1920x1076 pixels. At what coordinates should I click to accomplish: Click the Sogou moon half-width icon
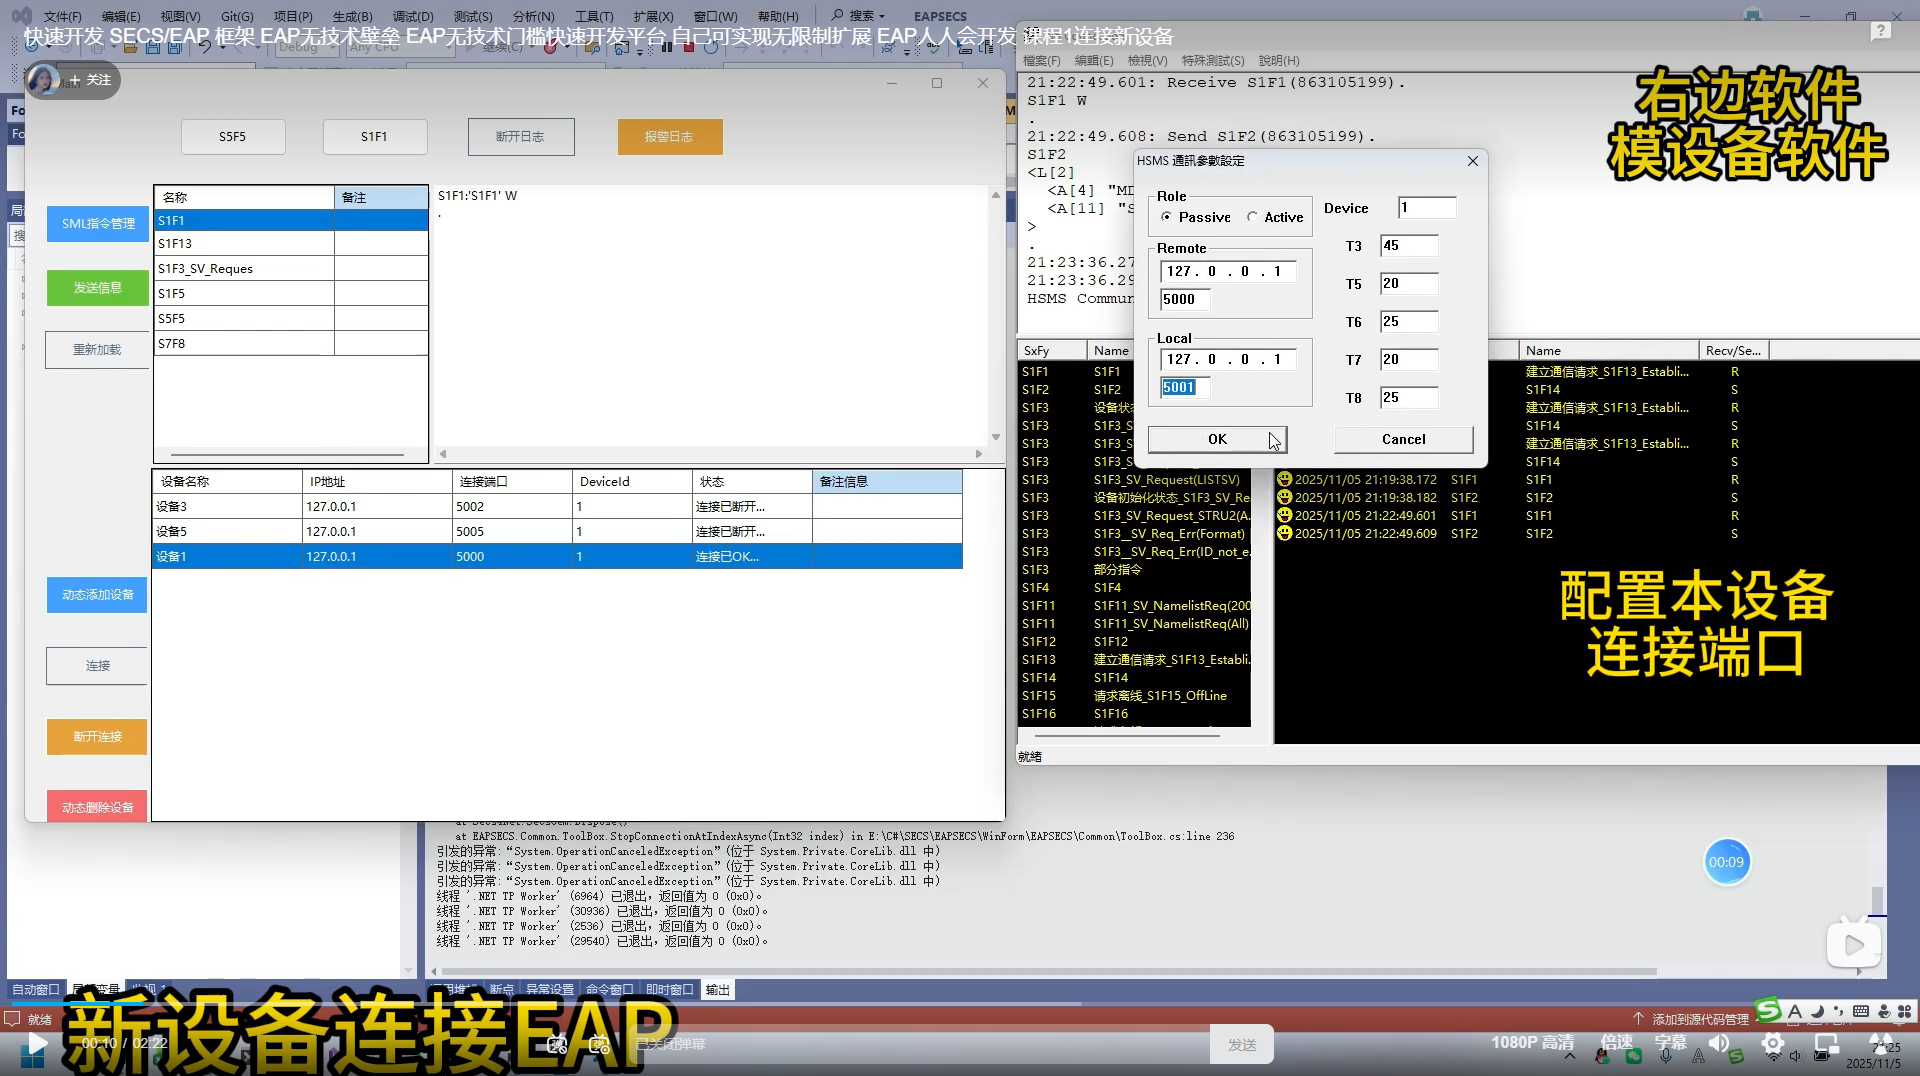point(1817,1012)
